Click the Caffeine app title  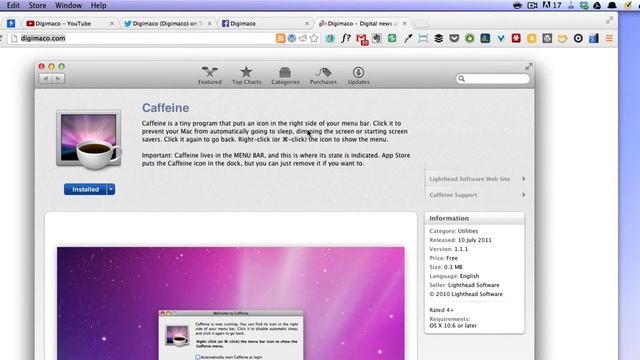coord(165,108)
